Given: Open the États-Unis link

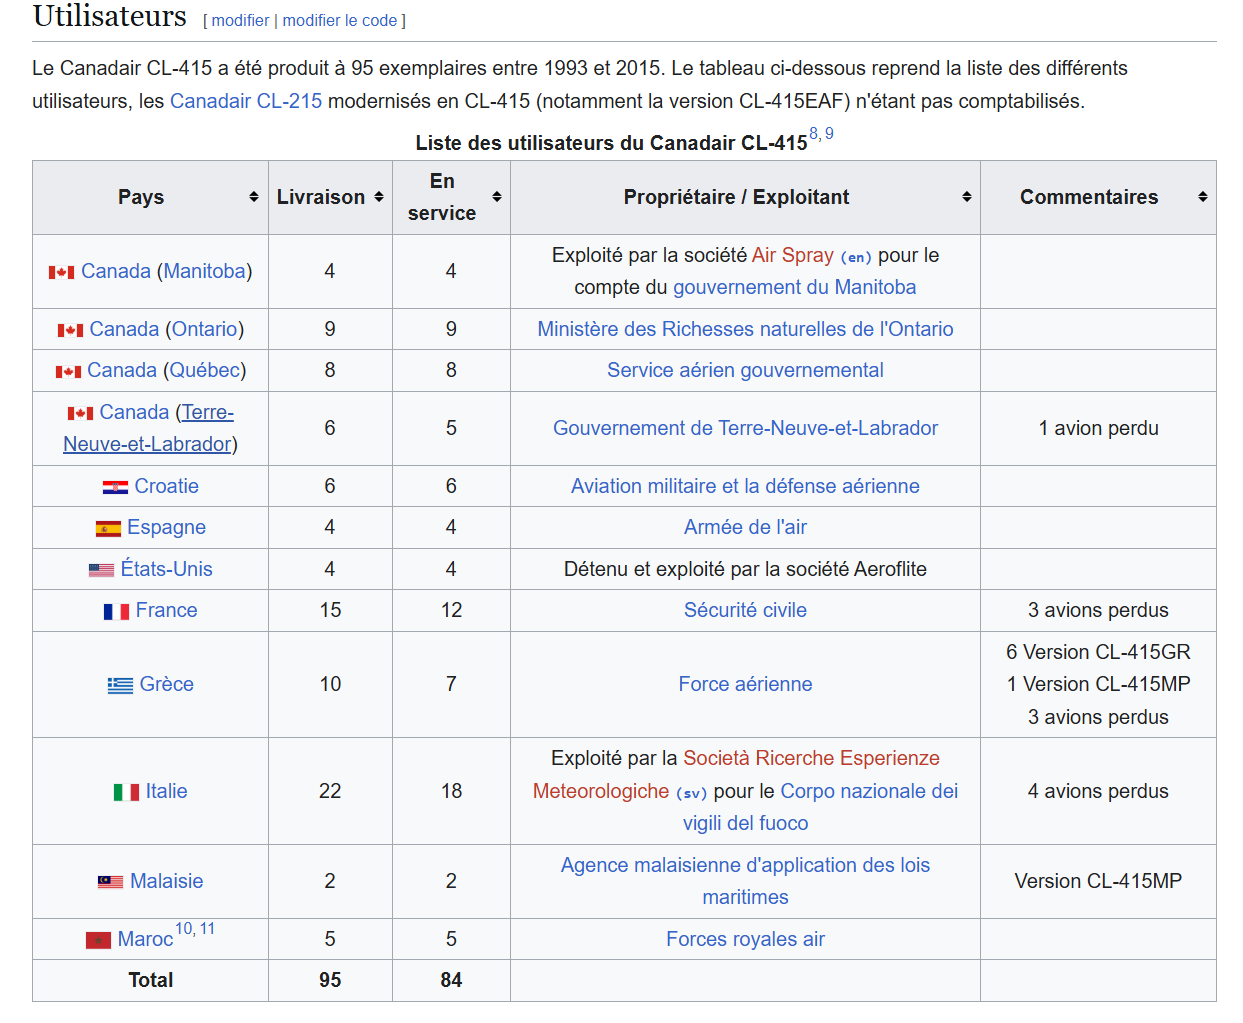Looking at the screenshot, I should (167, 569).
